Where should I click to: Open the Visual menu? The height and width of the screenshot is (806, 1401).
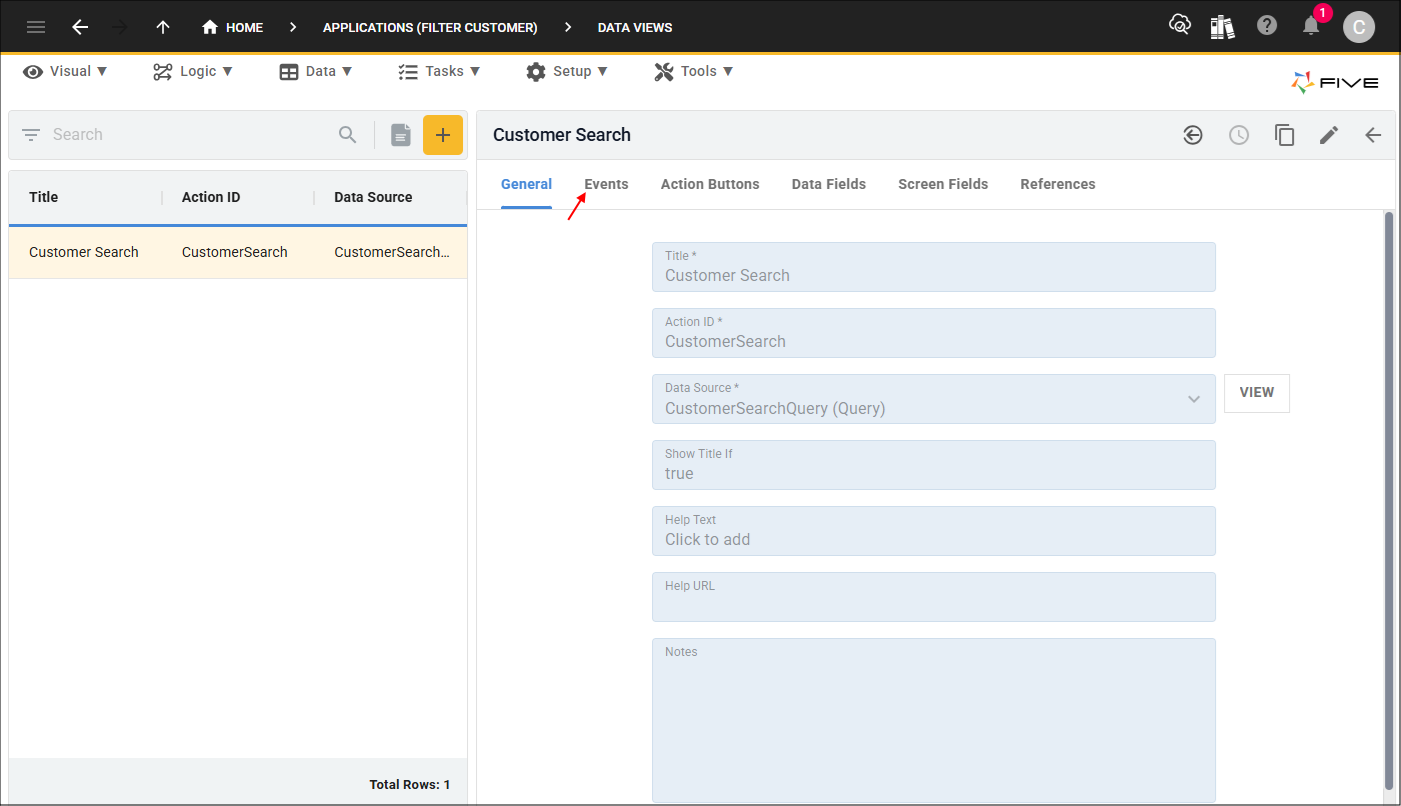[65, 71]
